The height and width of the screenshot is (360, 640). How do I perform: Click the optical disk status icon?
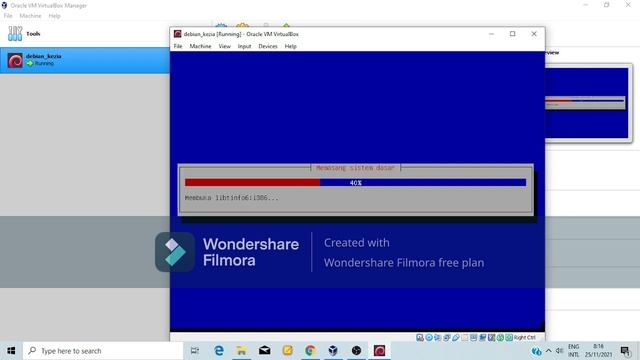pyautogui.click(x=429, y=338)
